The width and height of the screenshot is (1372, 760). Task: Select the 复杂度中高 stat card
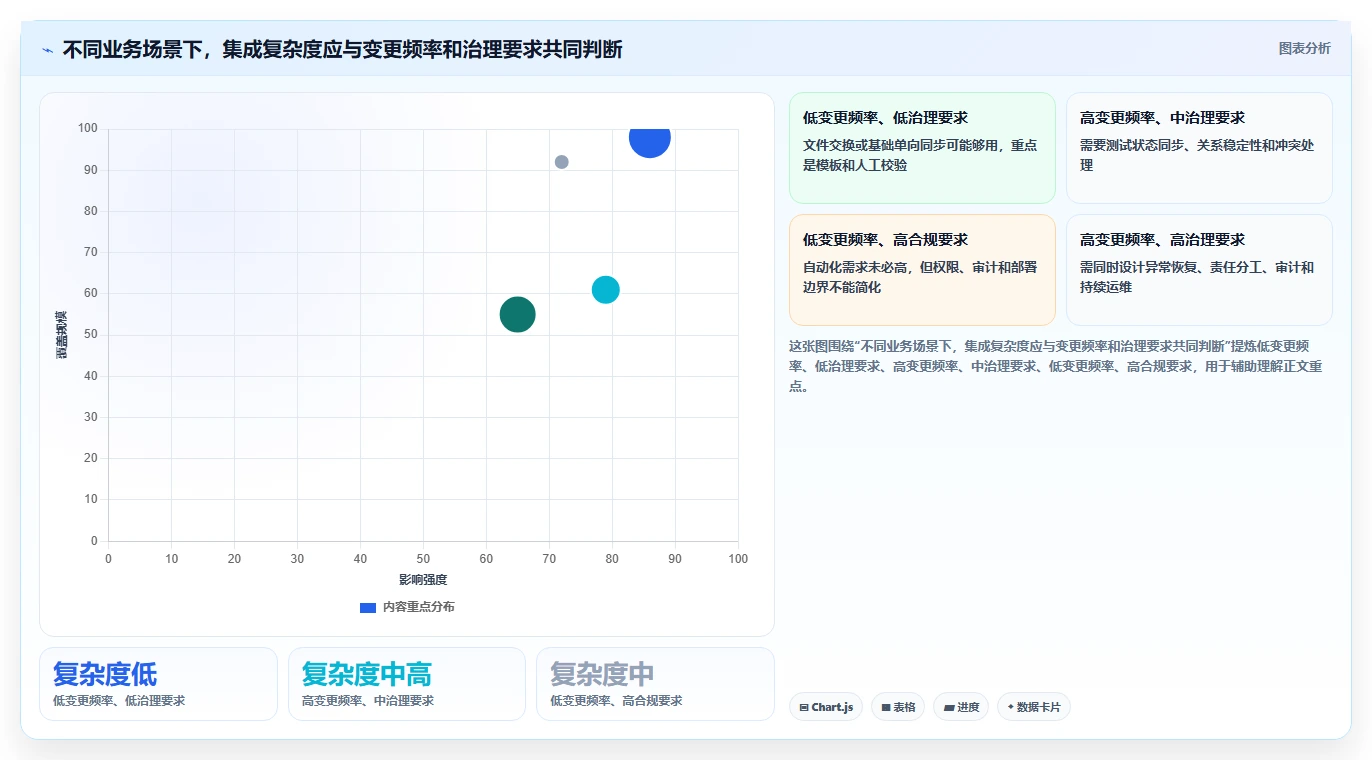pyautogui.click(x=407, y=684)
